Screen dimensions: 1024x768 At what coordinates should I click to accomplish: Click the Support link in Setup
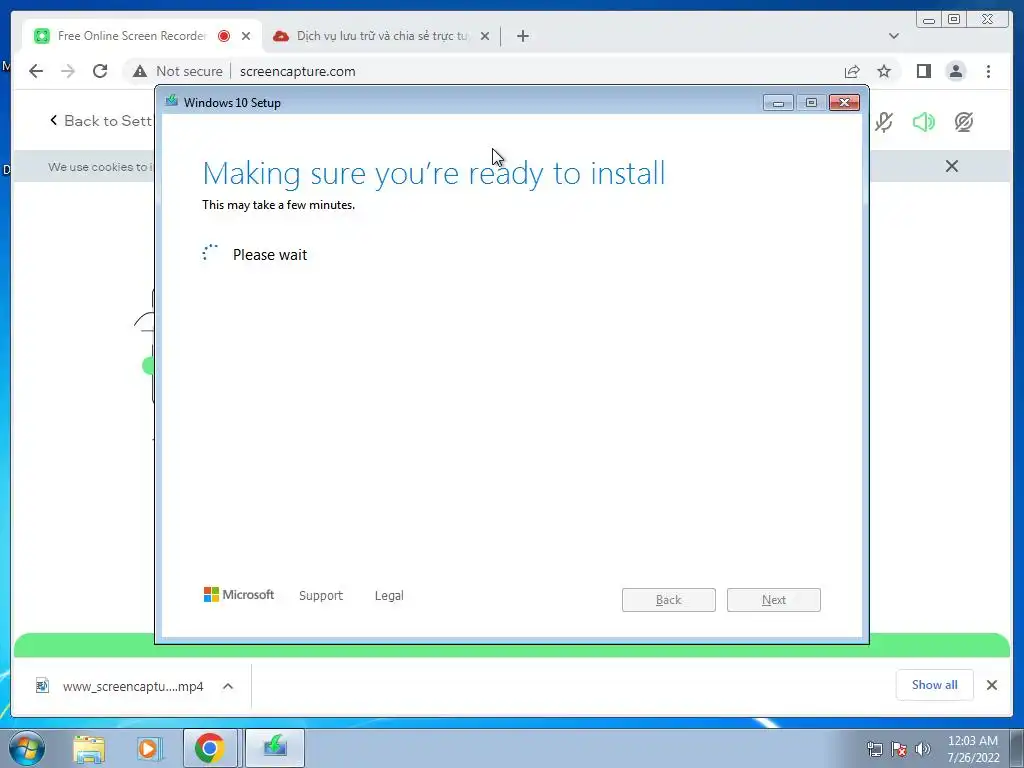tap(321, 596)
